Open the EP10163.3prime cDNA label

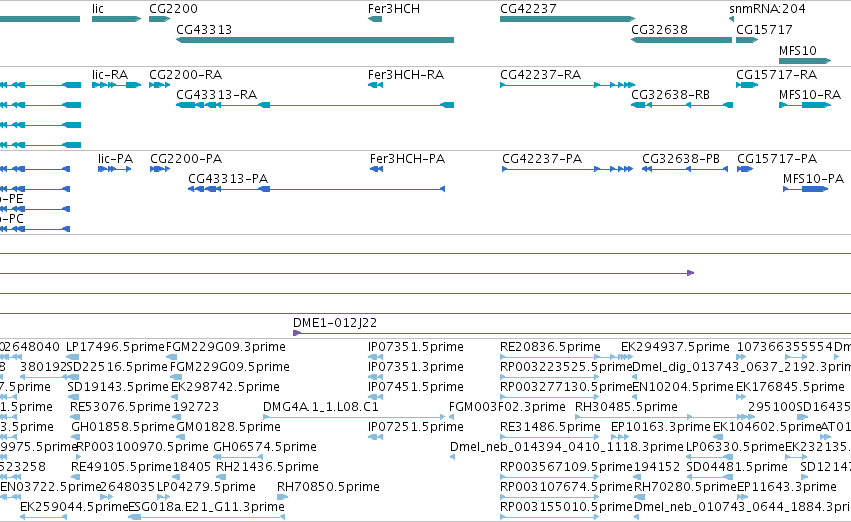(661, 427)
